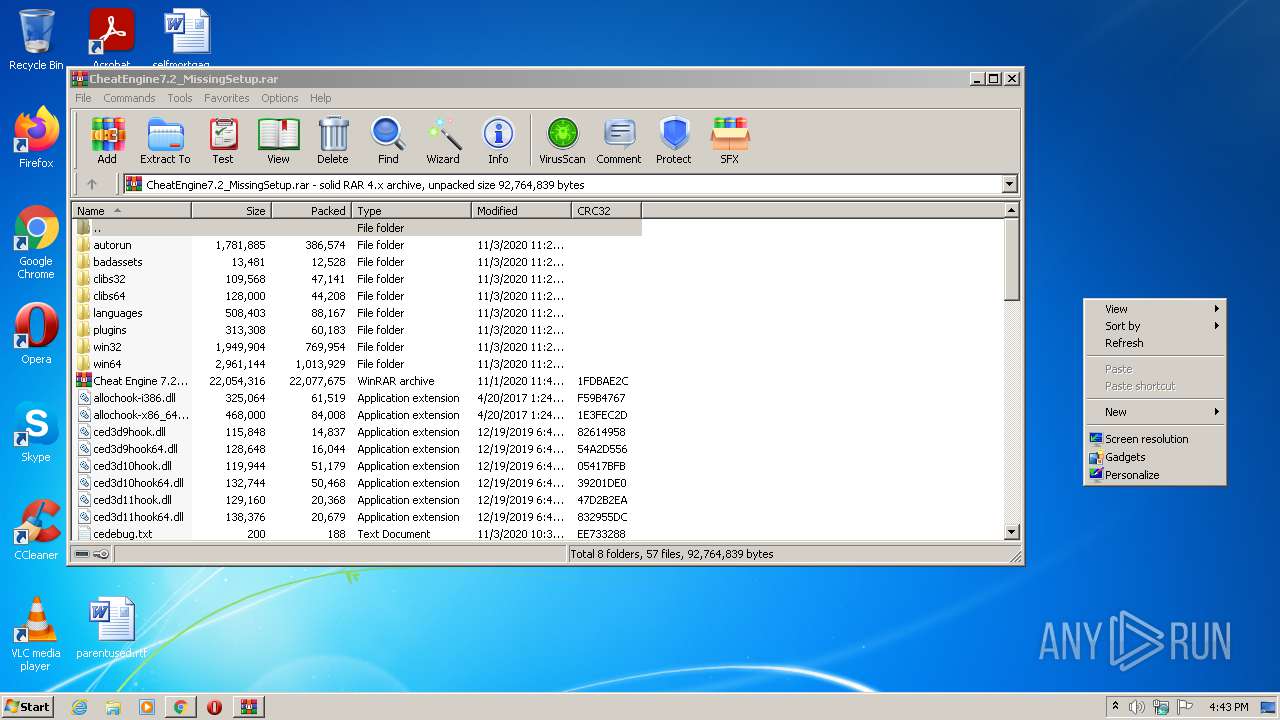Click the VLC media player icon
Screen dimensions: 1280x720
36,634
